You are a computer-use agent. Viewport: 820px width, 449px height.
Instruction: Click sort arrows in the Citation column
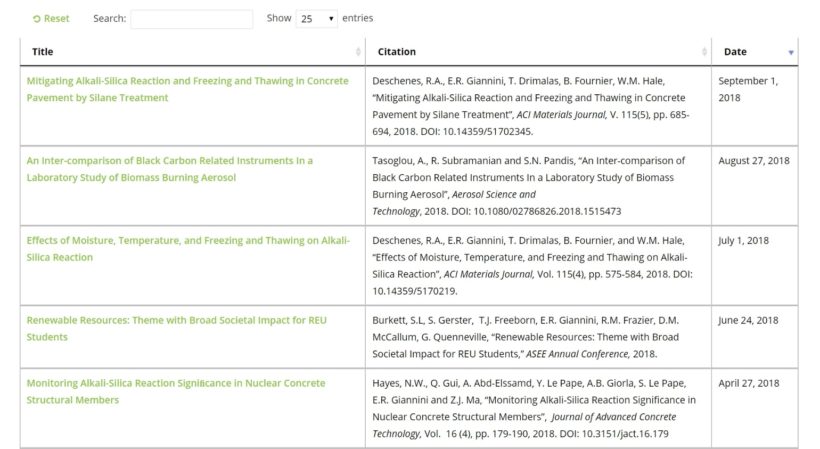[704, 52]
